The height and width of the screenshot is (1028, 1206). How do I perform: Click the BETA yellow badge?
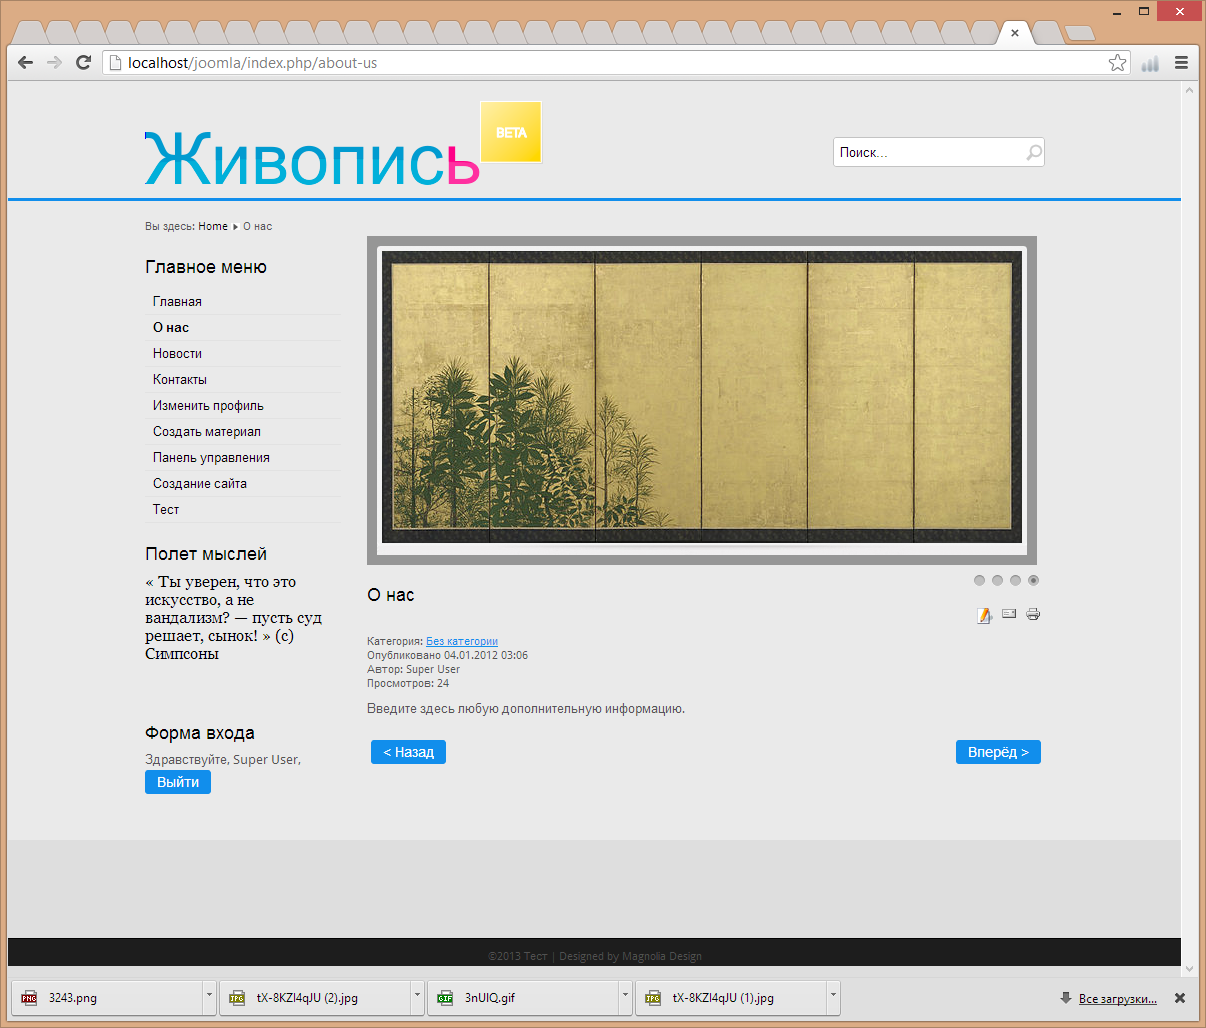pos(511,132)
